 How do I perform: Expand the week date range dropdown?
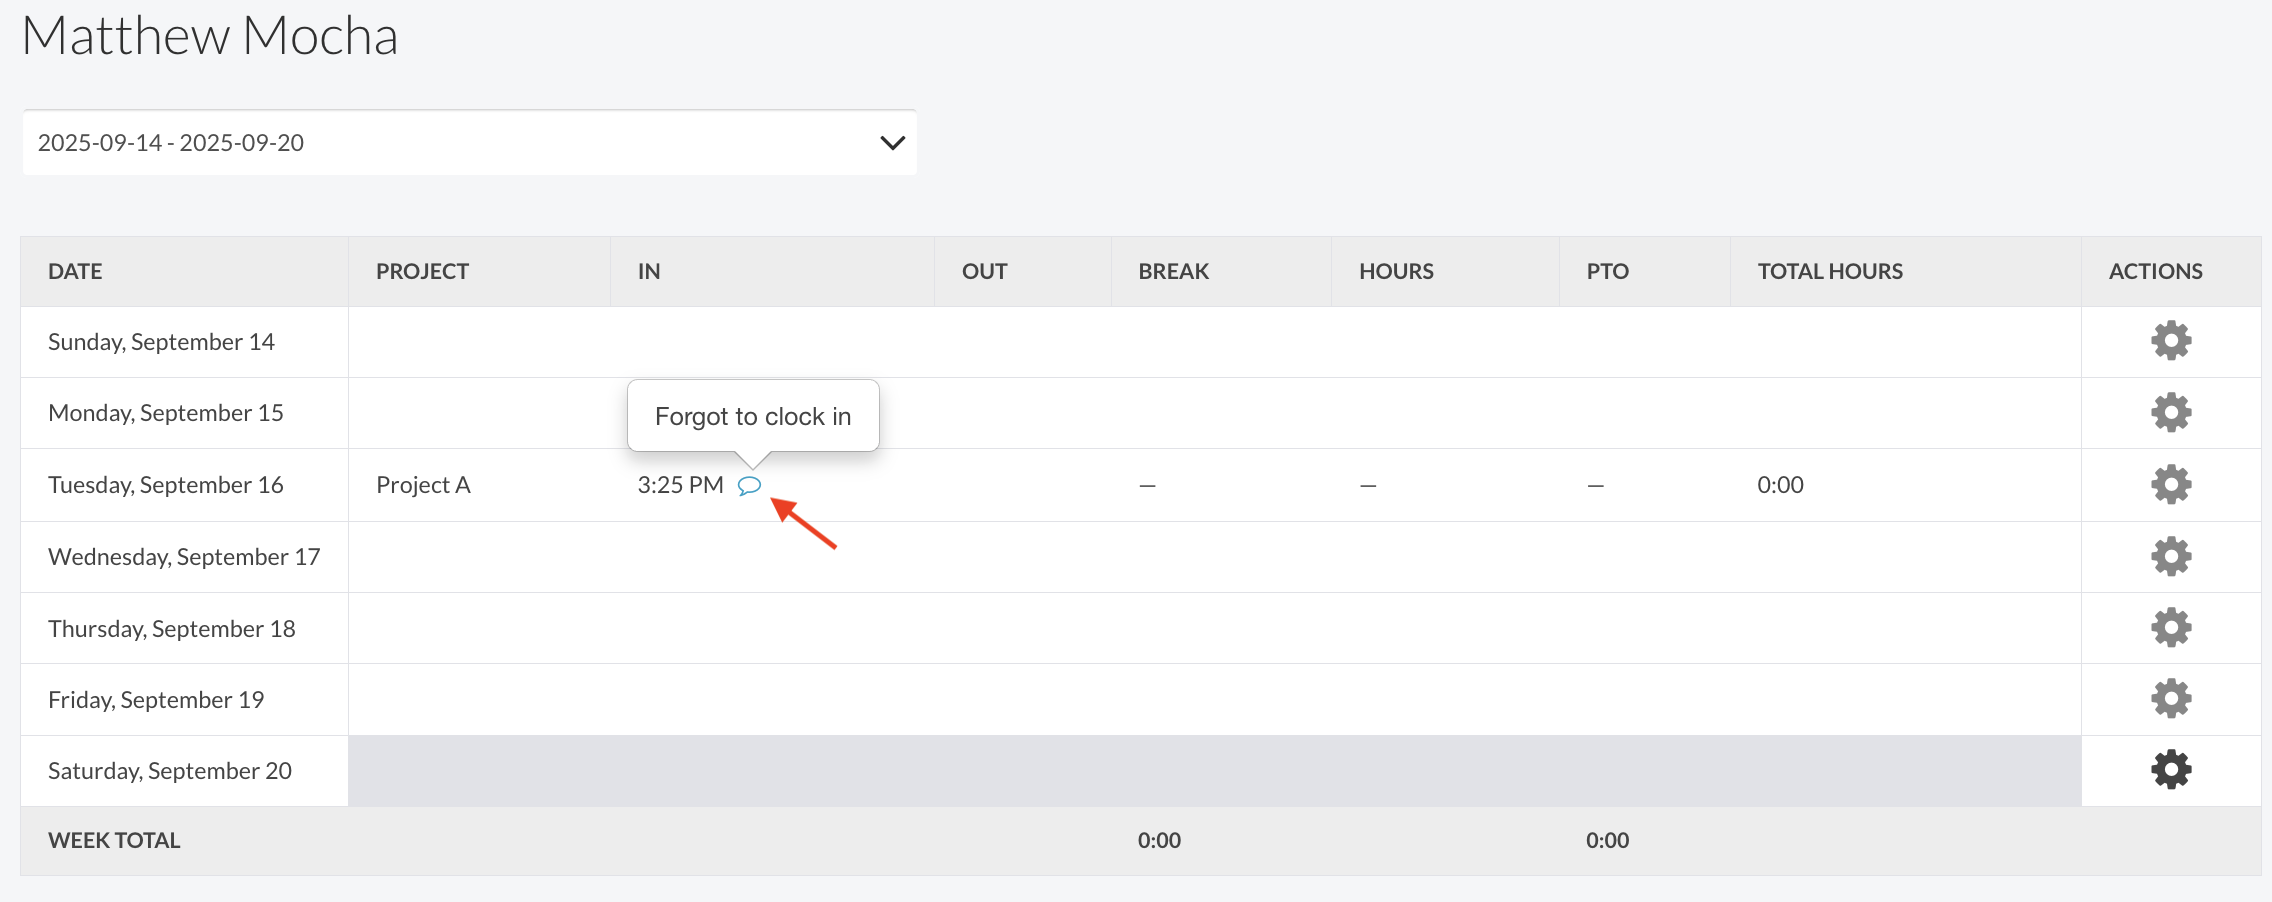point(468,143)
